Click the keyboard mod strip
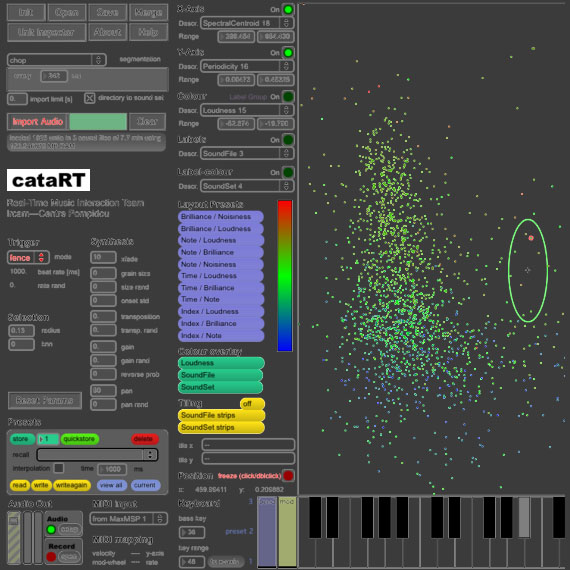 click(x=288, y=531)
